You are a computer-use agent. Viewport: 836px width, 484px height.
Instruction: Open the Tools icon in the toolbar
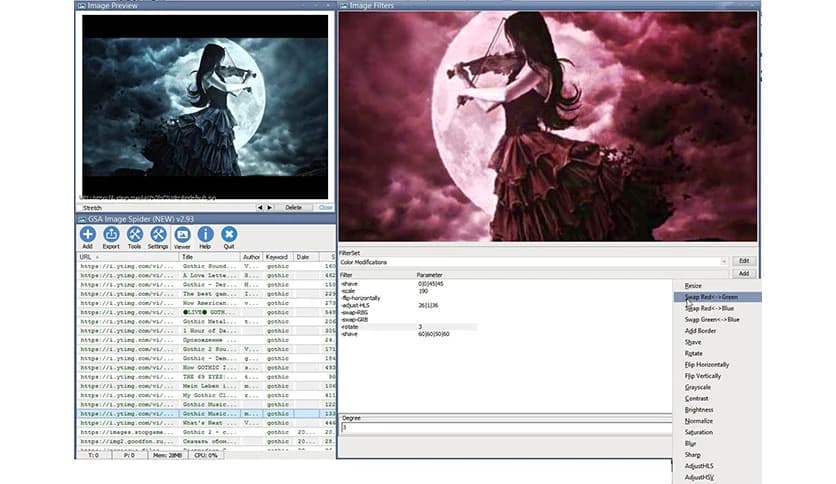[134, 237]
